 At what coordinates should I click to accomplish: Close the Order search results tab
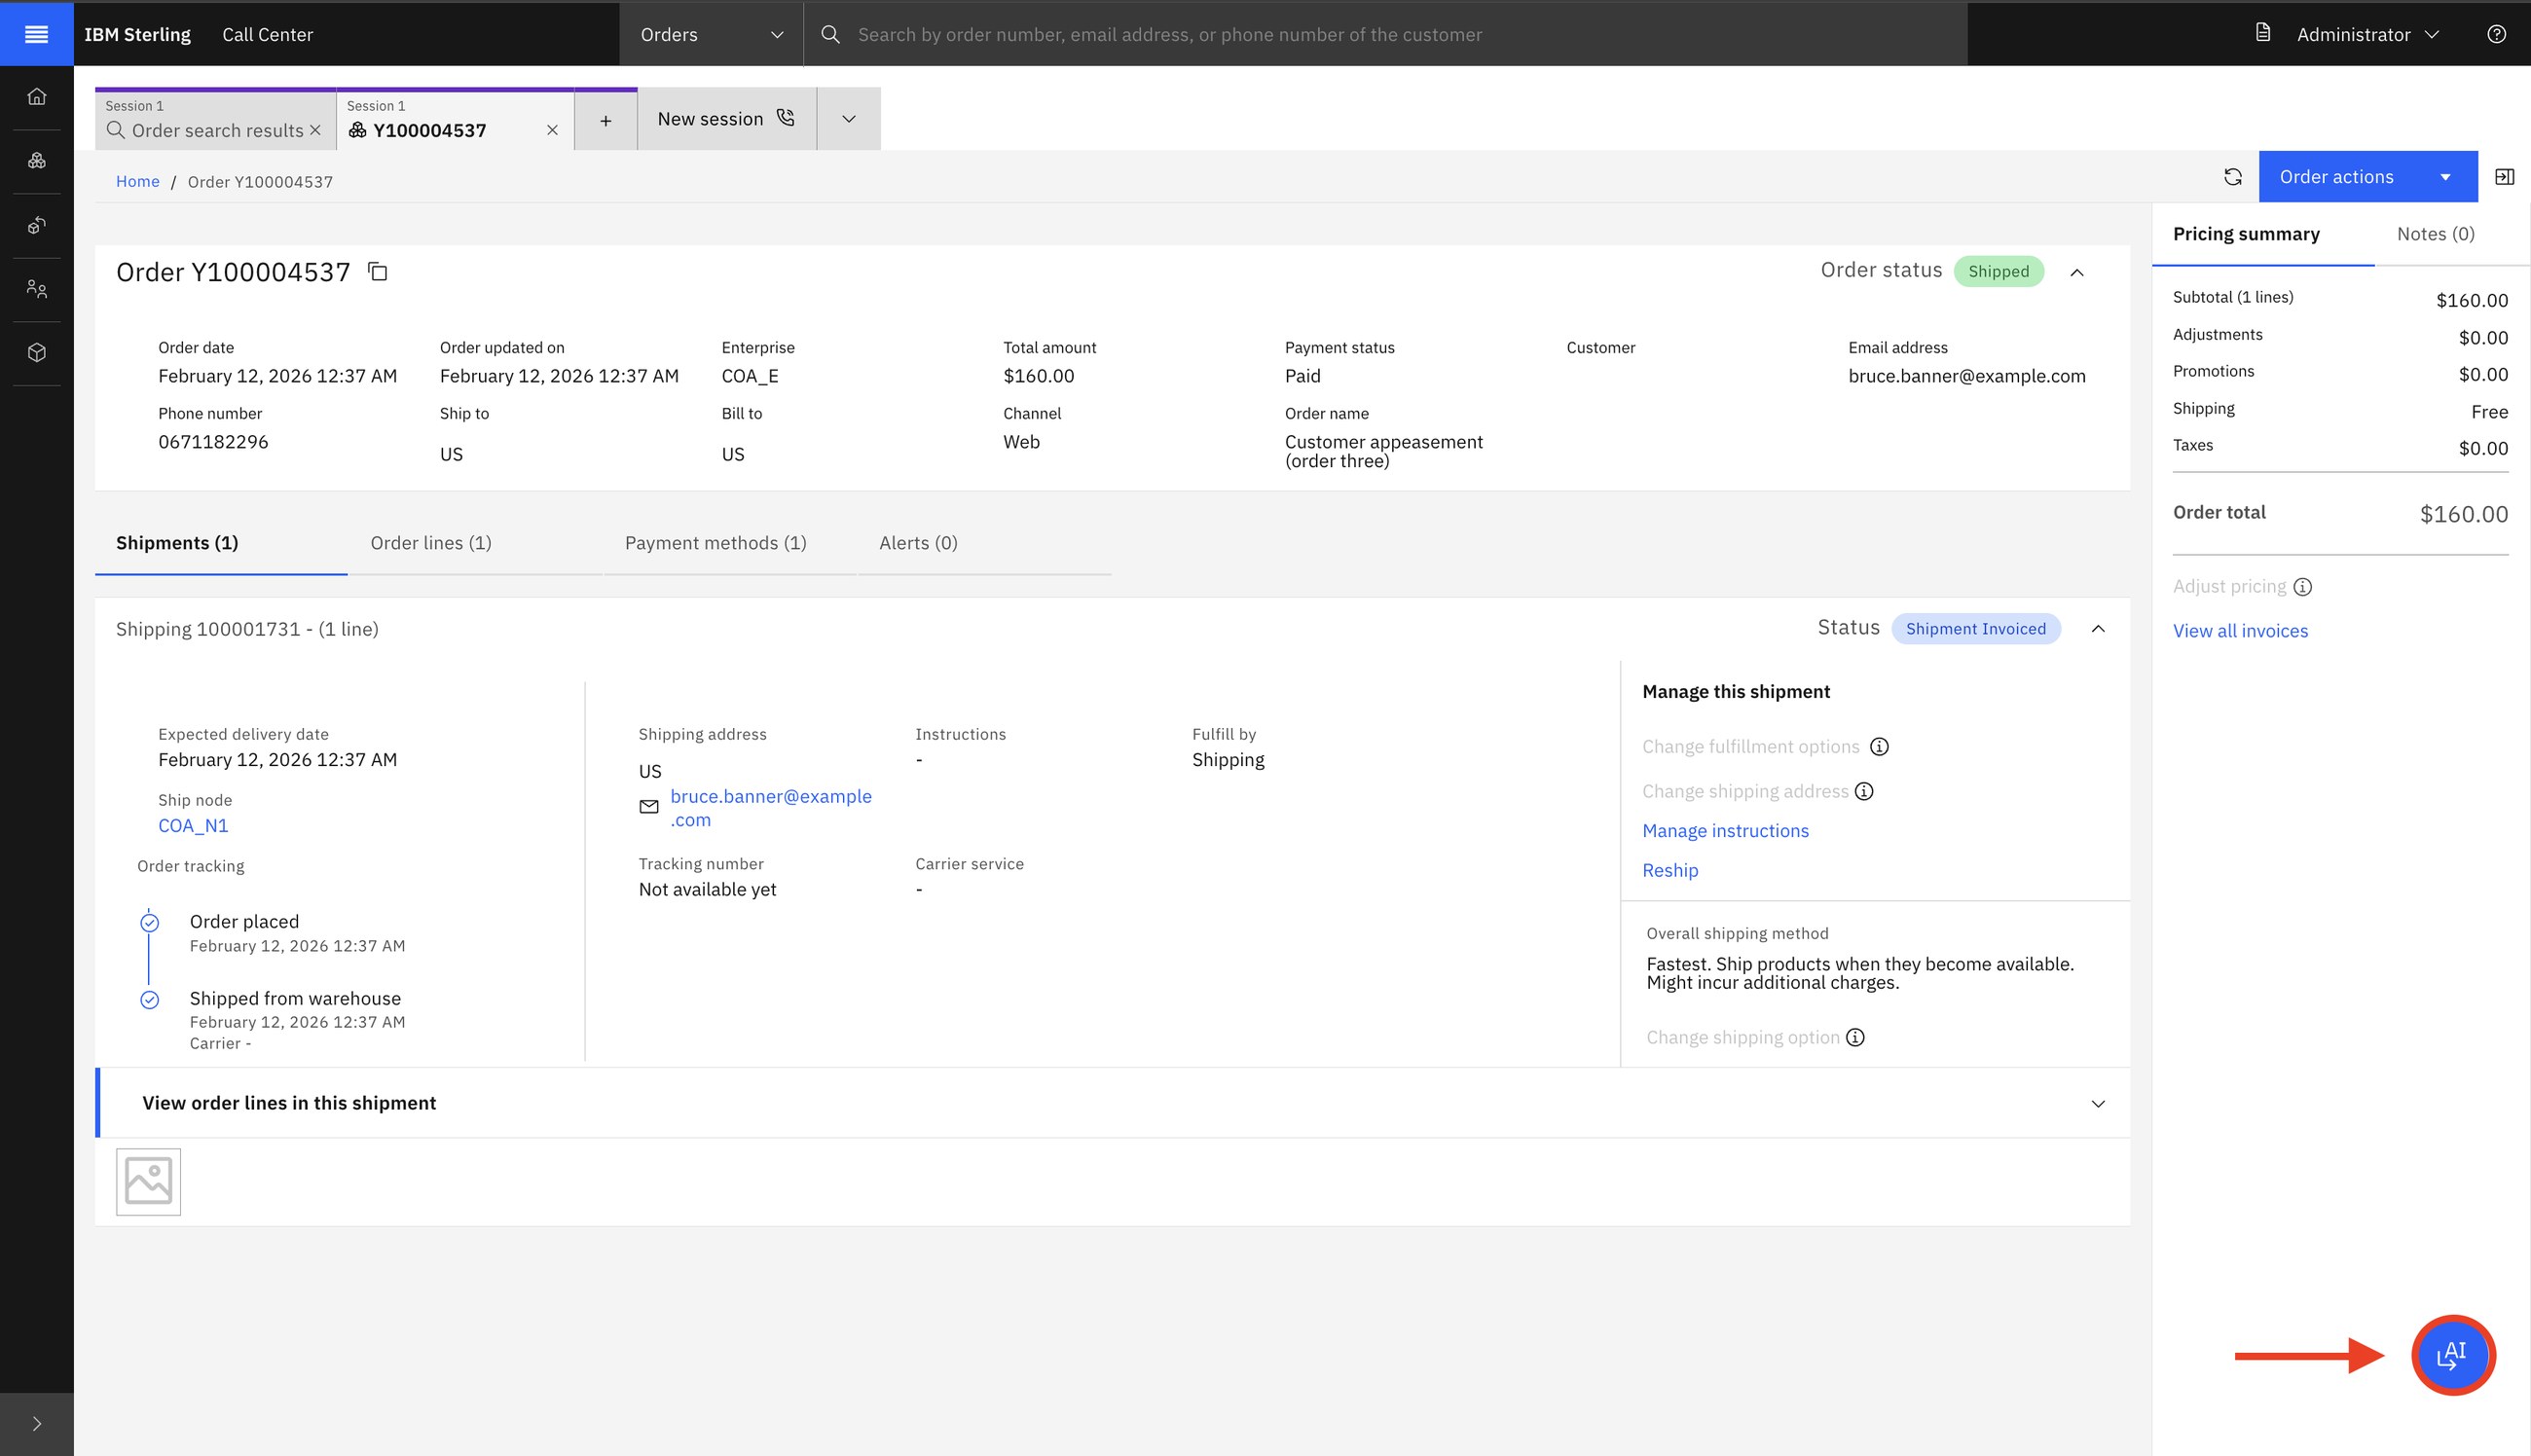[316, 130]
